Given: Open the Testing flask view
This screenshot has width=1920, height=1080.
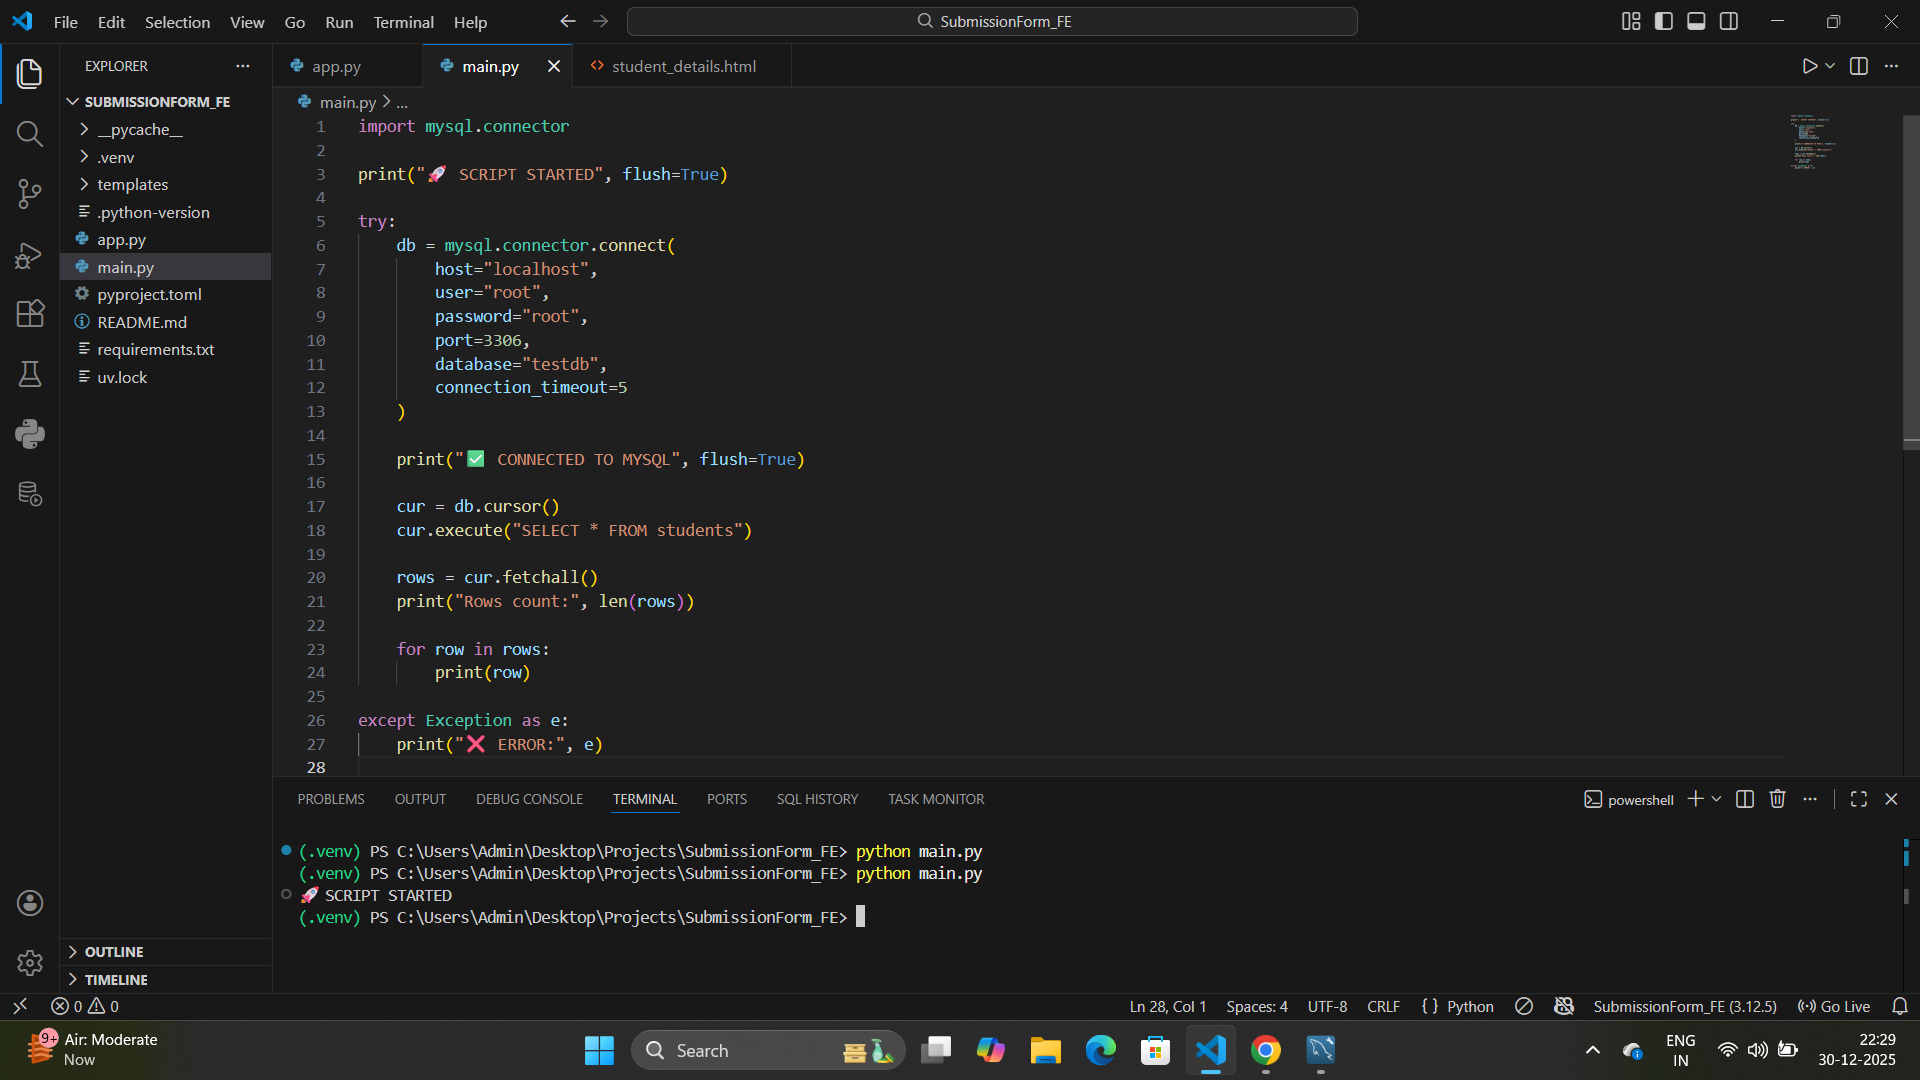Looking at the screenshot, I should coord(29,374).
